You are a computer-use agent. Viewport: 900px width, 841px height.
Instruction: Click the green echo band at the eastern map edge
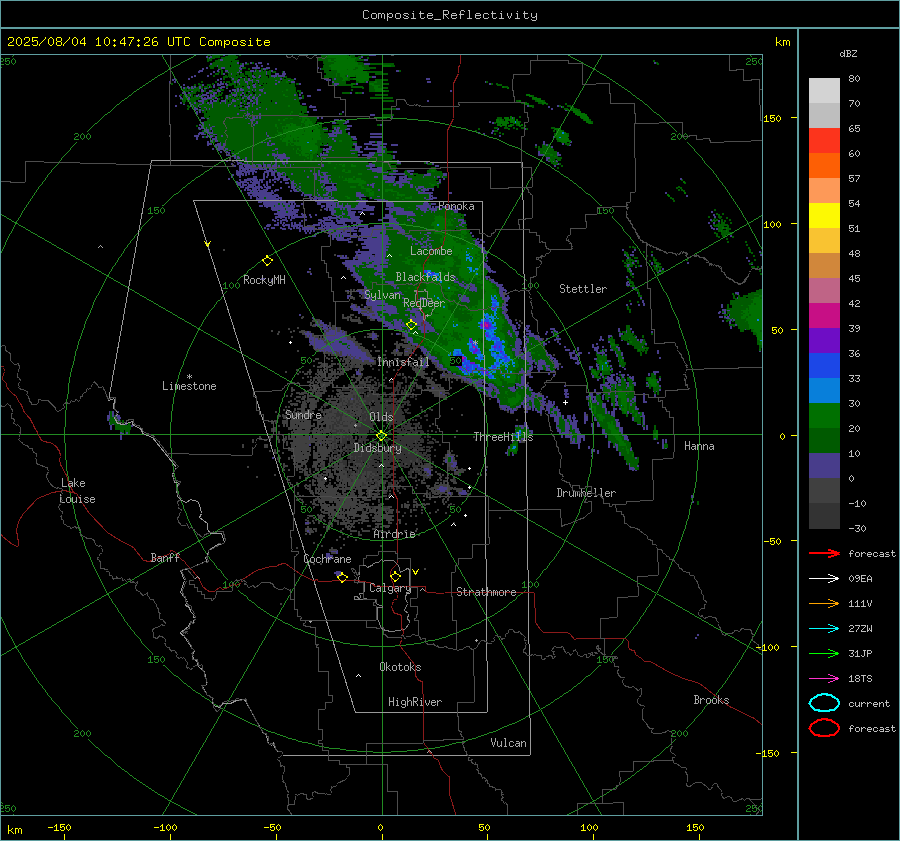click(746, 315)
